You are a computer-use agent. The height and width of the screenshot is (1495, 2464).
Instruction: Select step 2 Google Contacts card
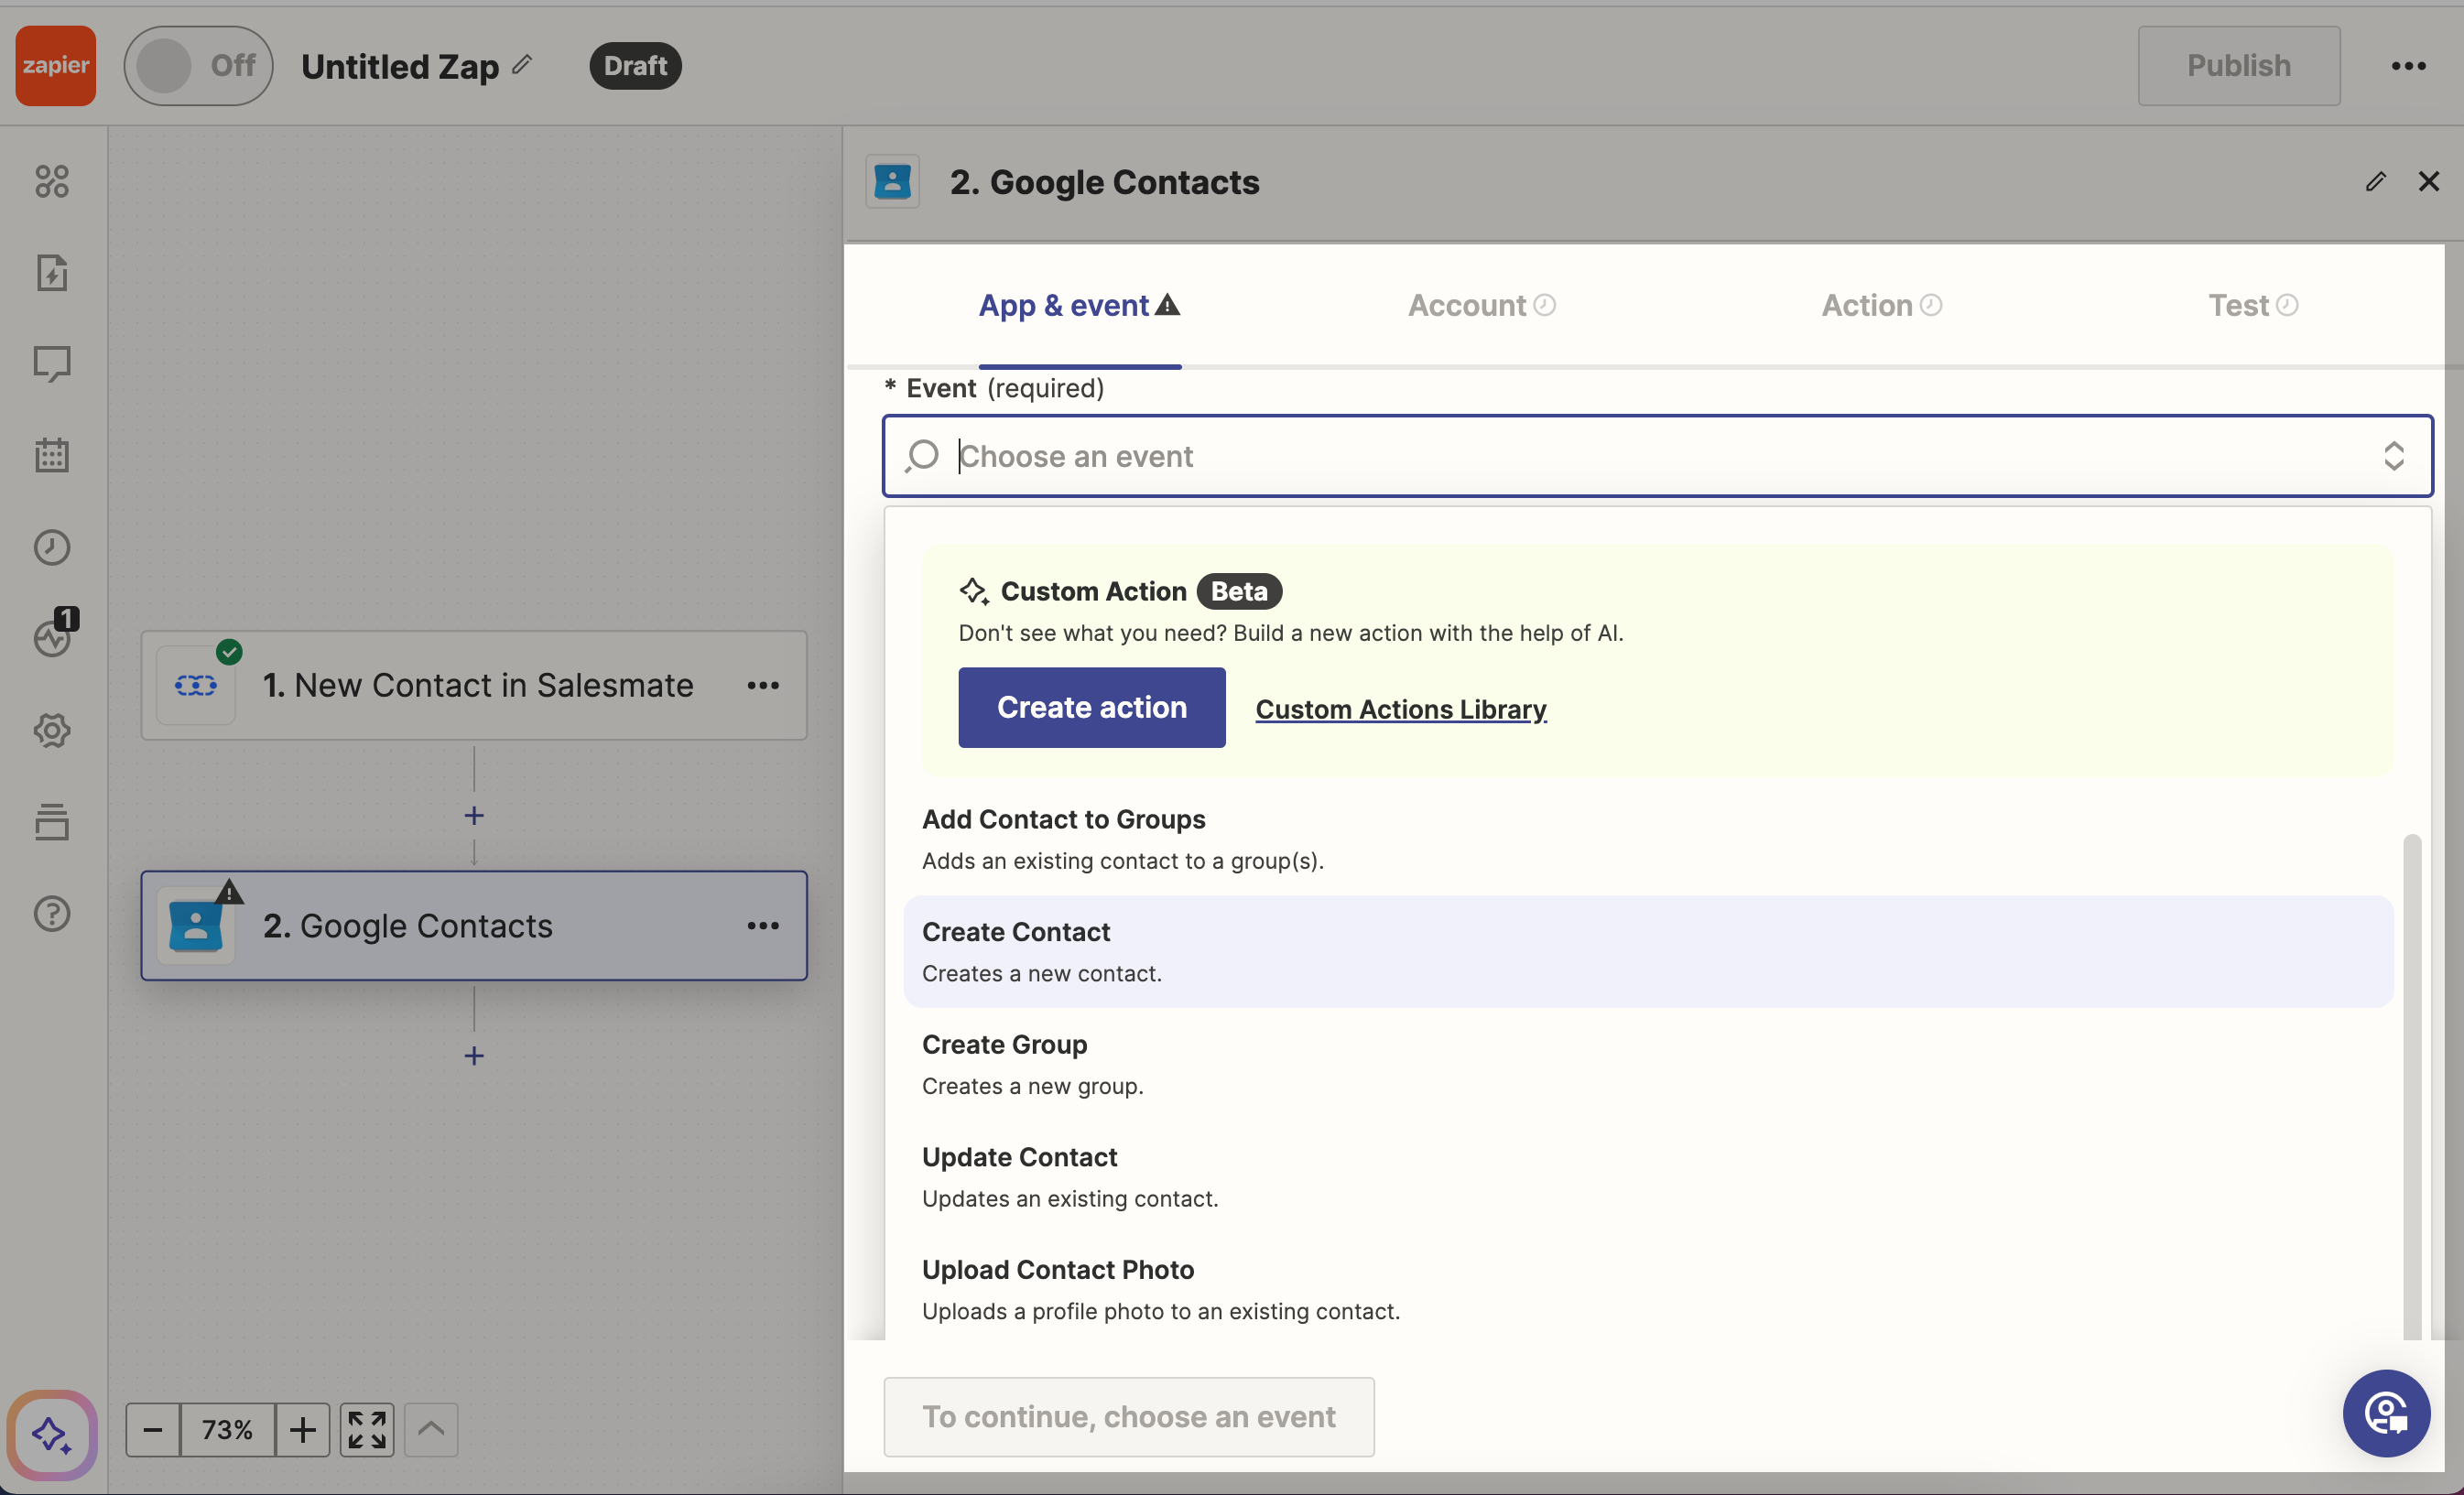(x=474, y=925)
